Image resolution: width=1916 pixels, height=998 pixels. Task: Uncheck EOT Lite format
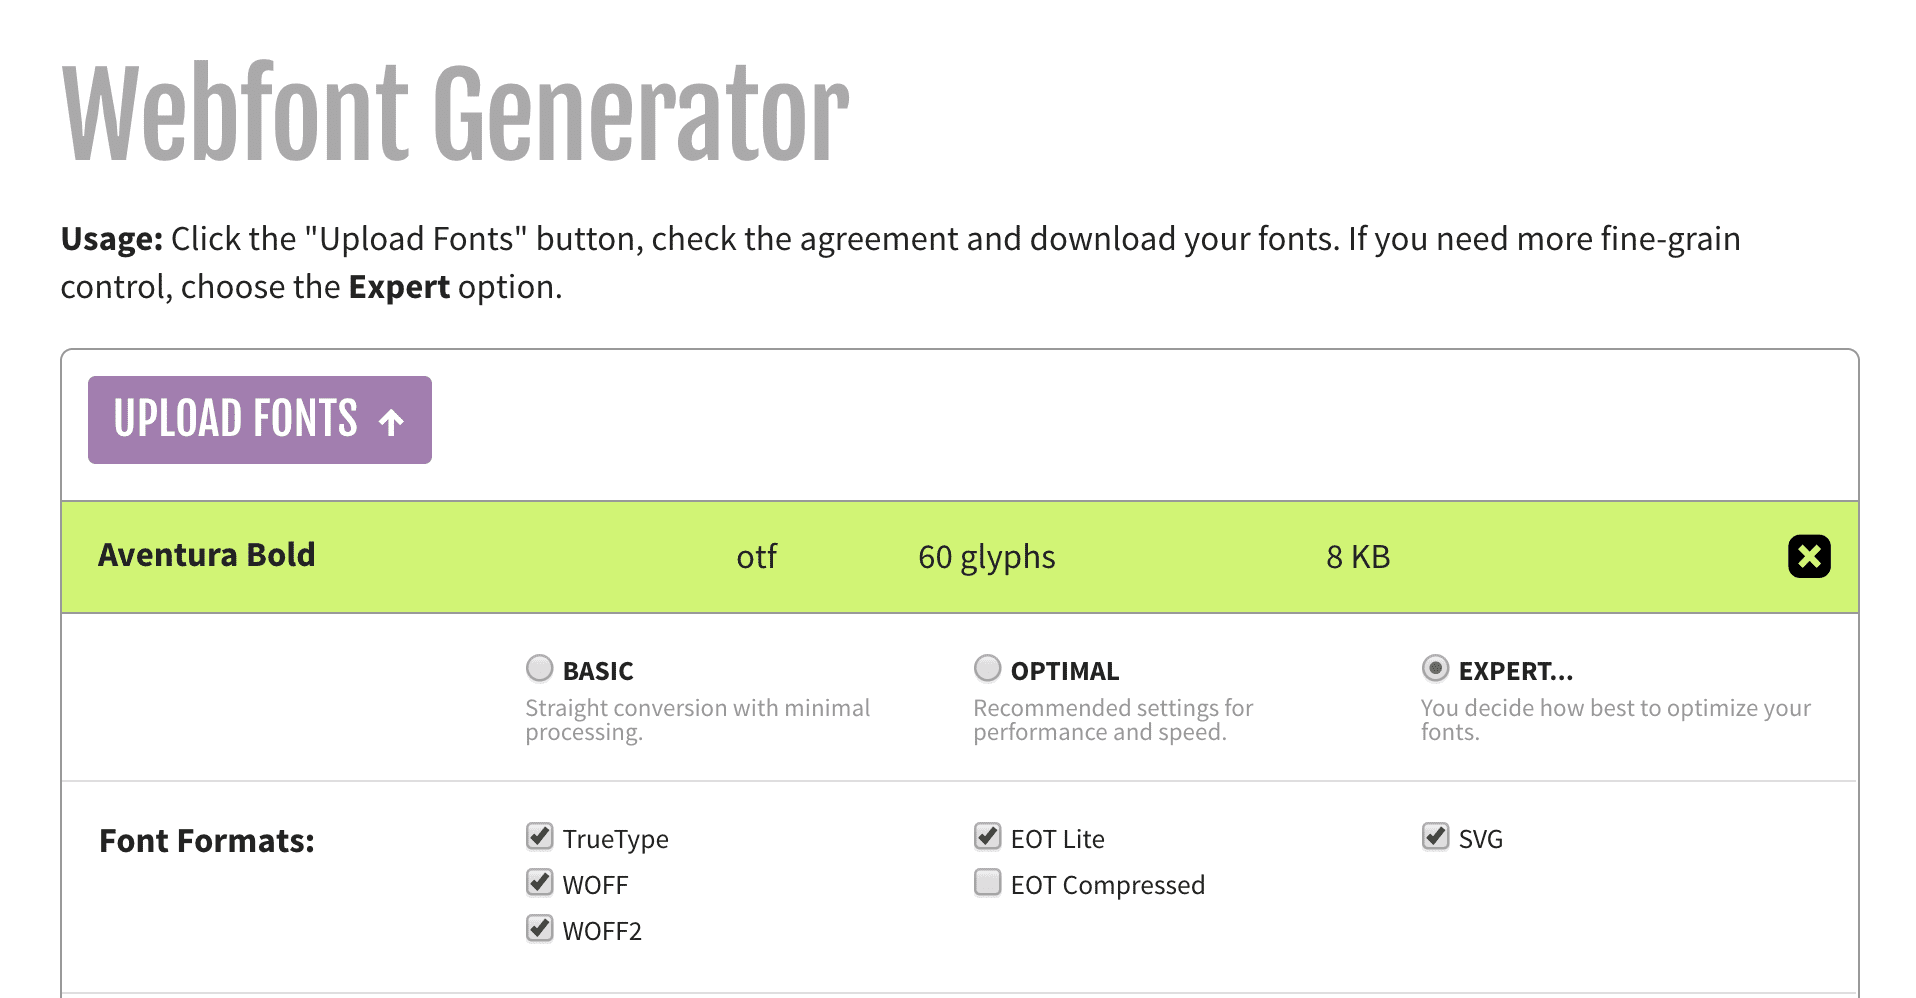point(986,836)
